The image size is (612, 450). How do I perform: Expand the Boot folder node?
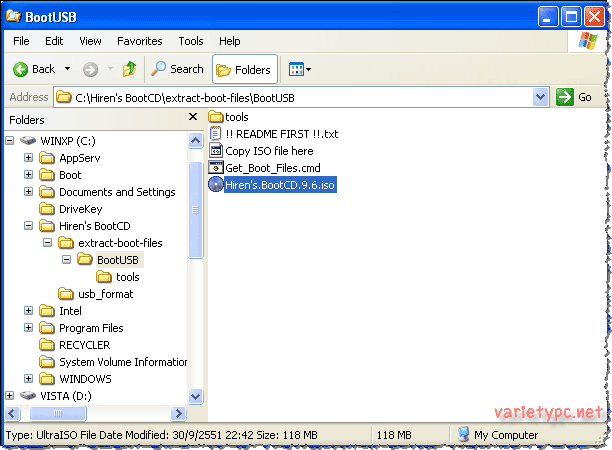point(28,174)
